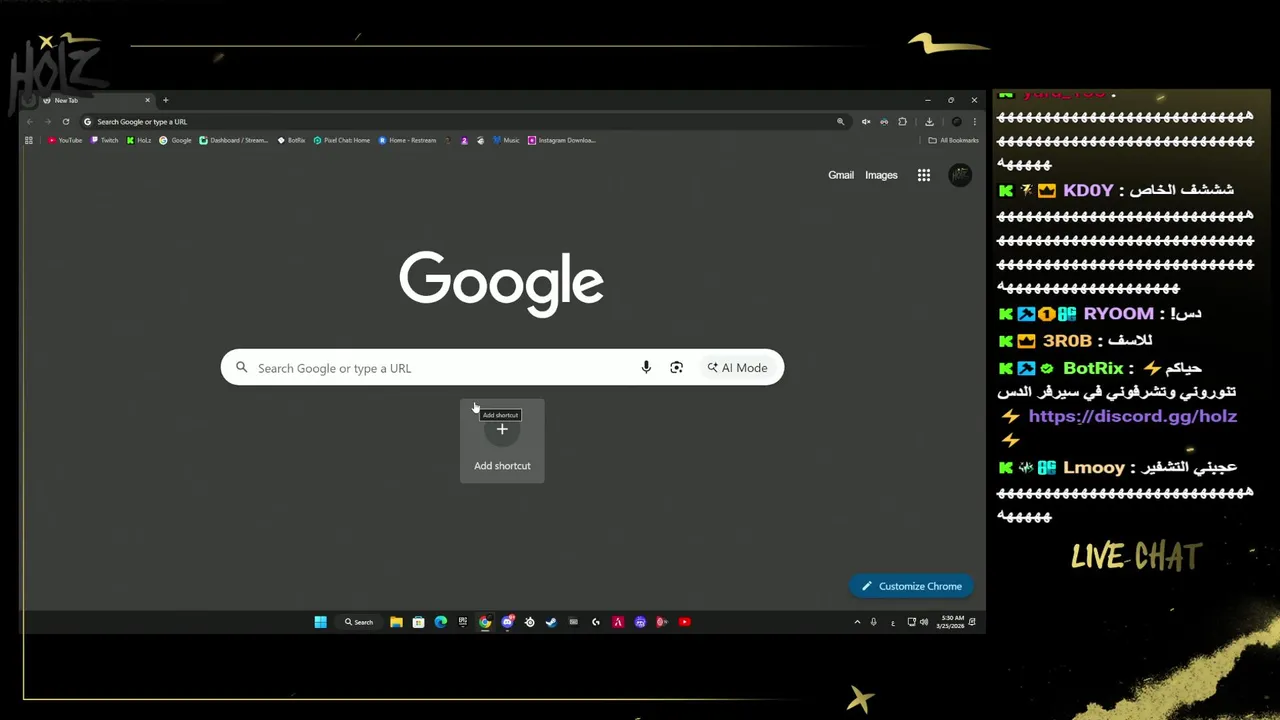This screenshot has height=720, width=1280.
Task: Open HoLz bookmark
Action: tap(139, 140)
